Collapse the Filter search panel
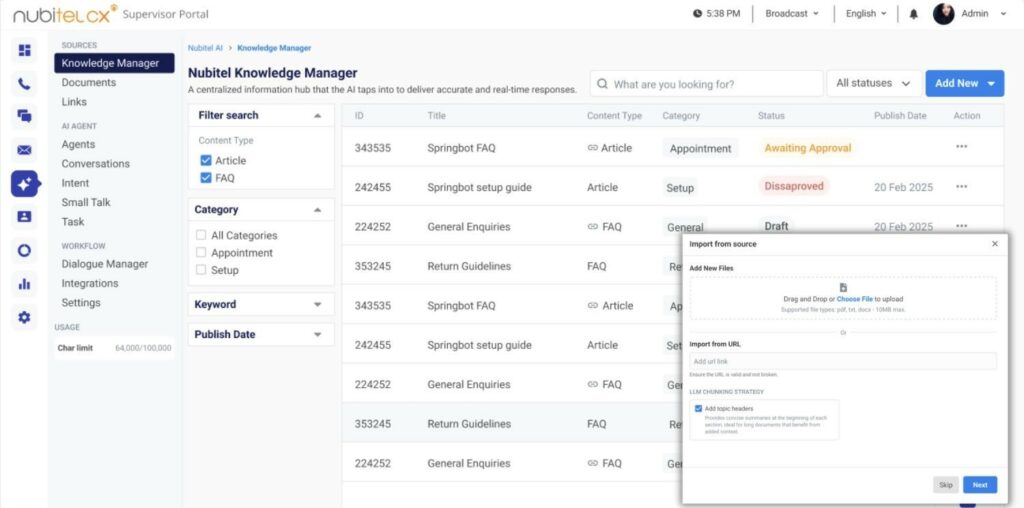The width and height of the screenshot is (1024, 508). tap(317, 116)
